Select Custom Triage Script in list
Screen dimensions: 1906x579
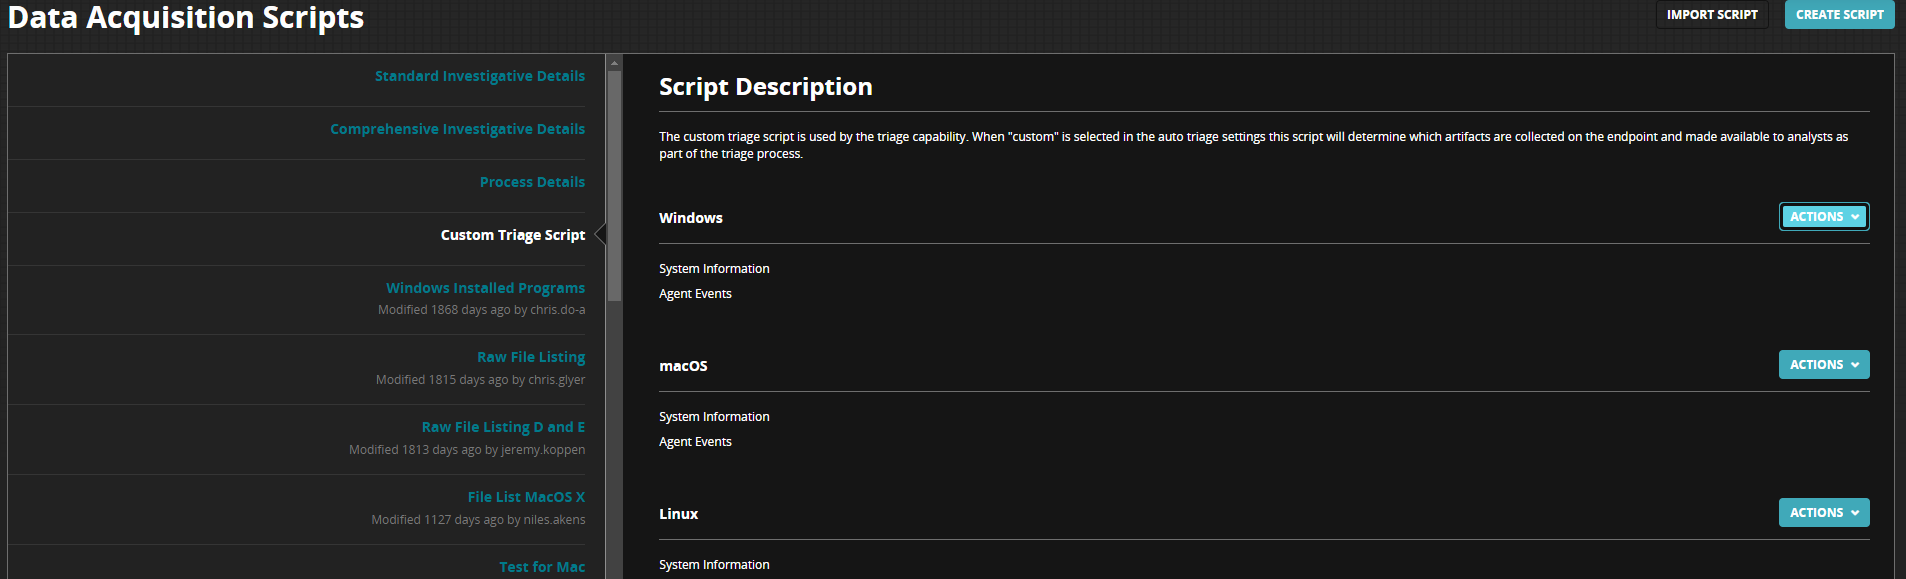click(x=513, y=235)
